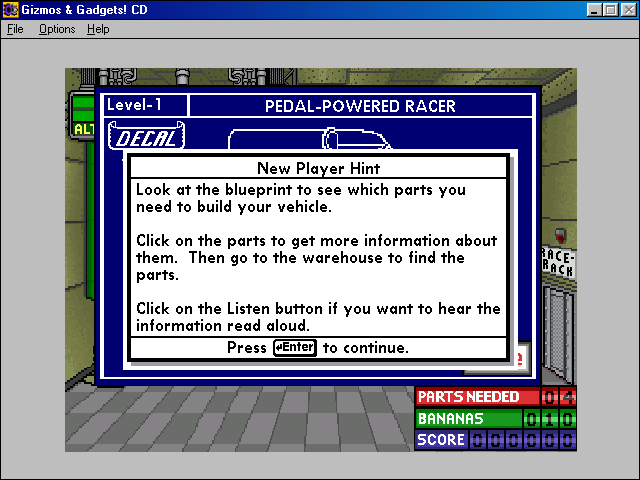Click the Race-Track sign
The image size is (640, 480).
(558, 262)
